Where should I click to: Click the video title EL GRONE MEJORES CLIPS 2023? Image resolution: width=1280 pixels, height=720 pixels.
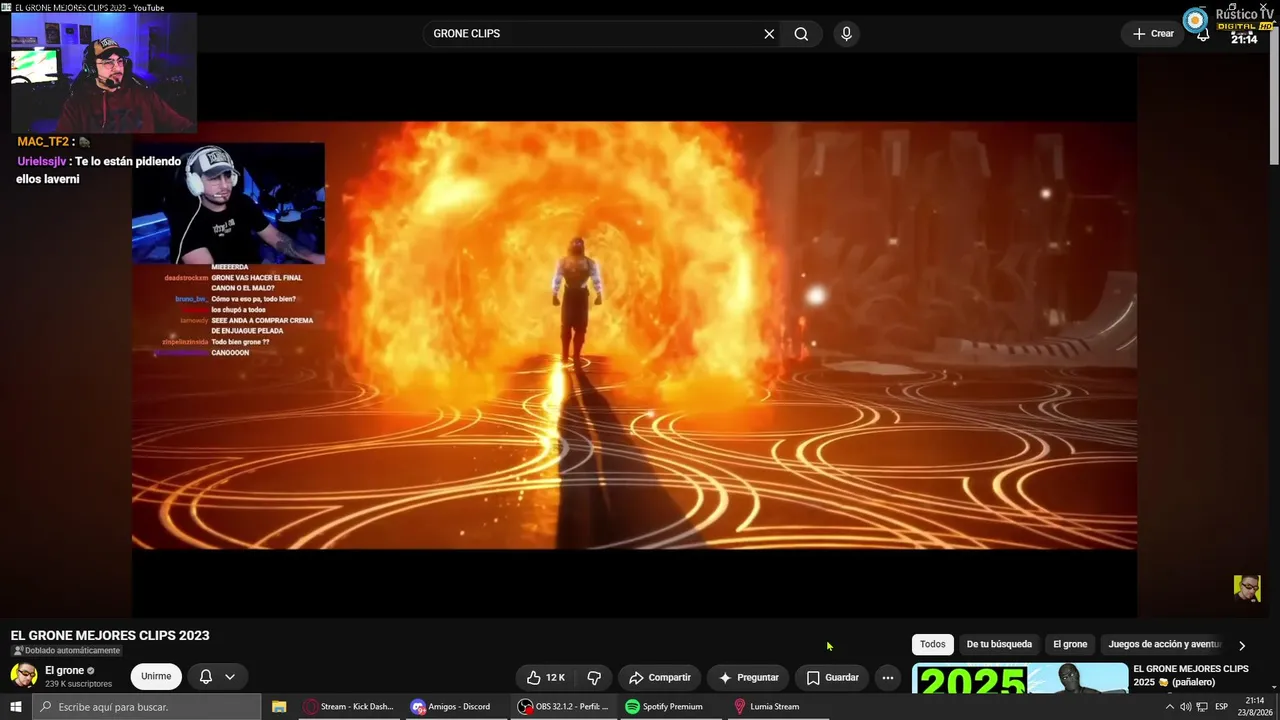coord(110,635)
